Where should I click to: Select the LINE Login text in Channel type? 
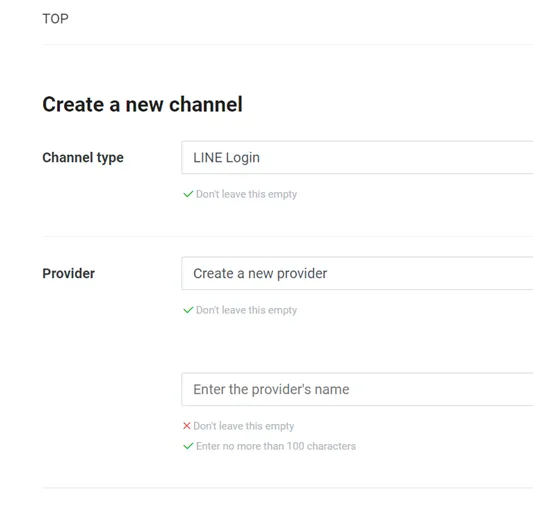[x=226, y=158]
